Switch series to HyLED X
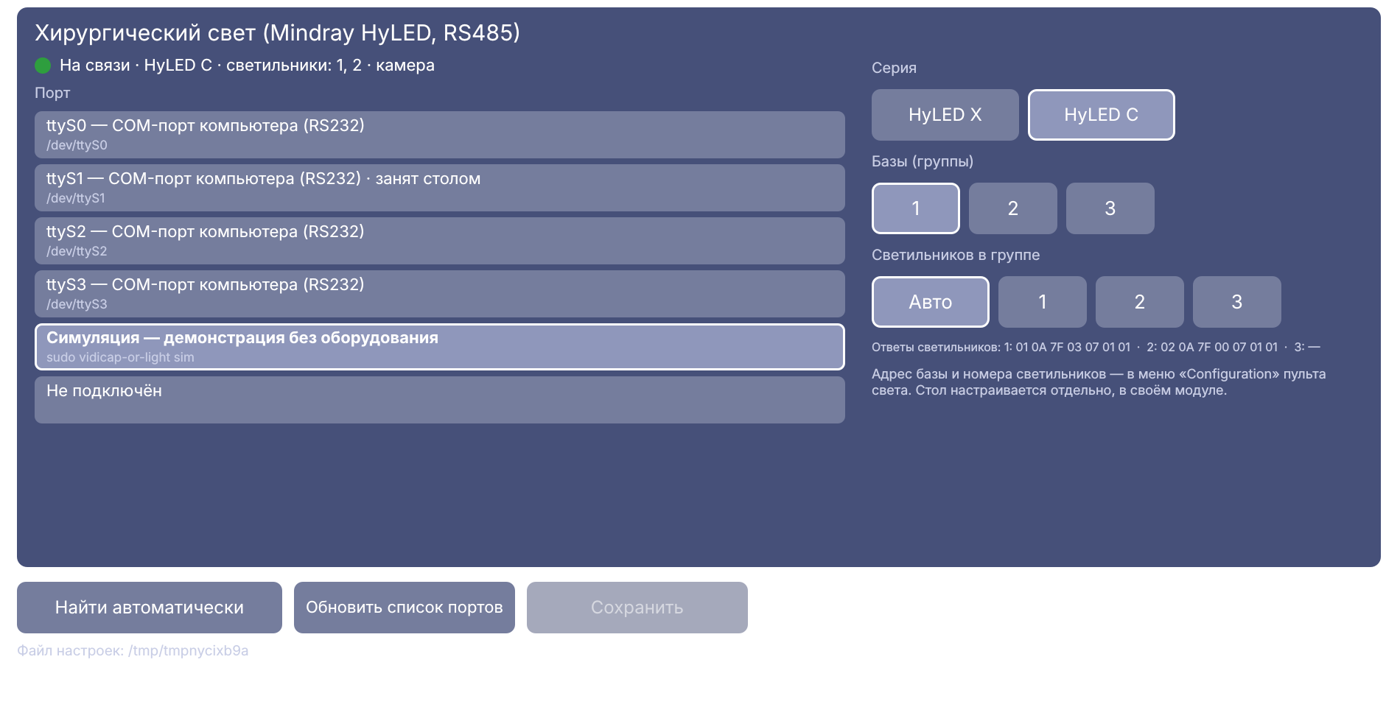This screenshot has height=707, width=1400. point(945,115)
